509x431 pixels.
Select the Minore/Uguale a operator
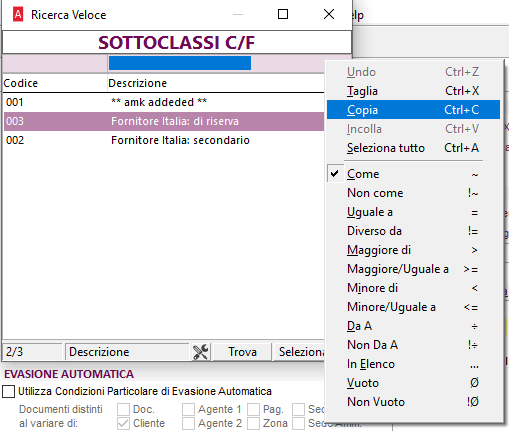point(413,307)
